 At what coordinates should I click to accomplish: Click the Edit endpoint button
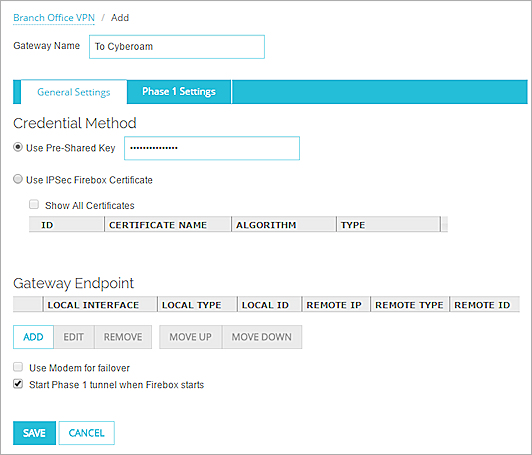click(x=74, y=337)
